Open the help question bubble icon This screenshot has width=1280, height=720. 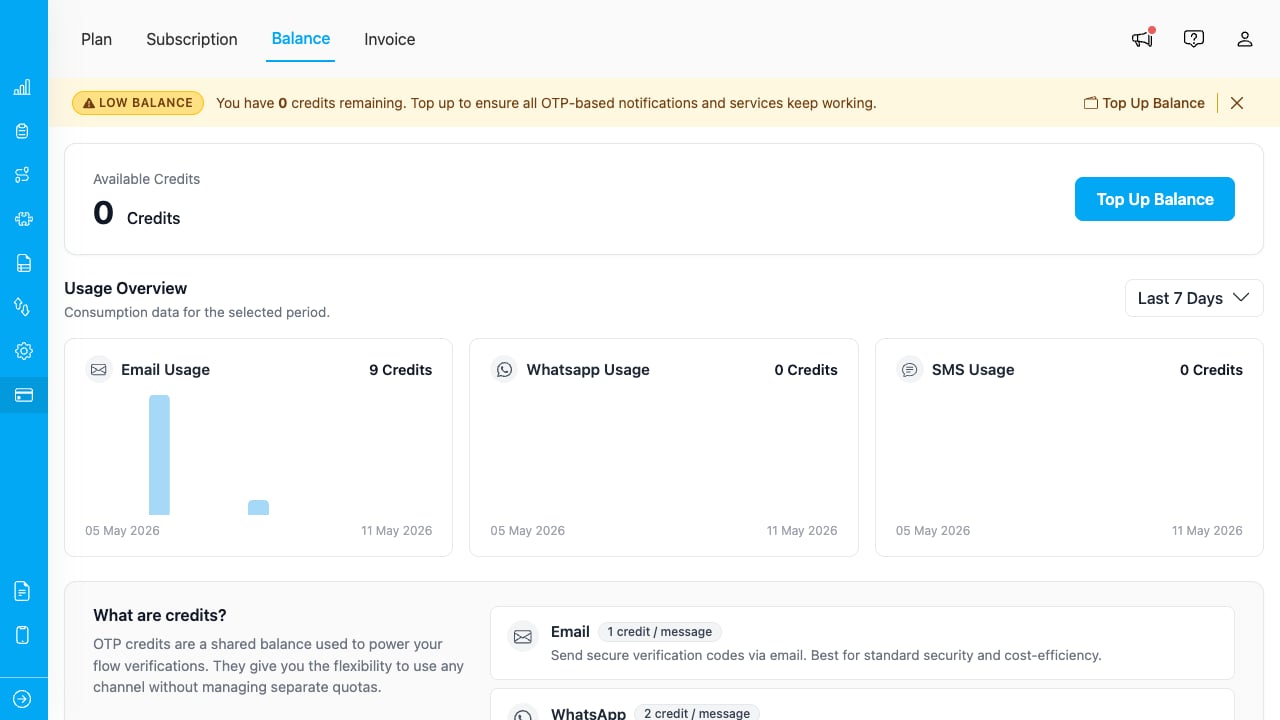[1193, 39]
